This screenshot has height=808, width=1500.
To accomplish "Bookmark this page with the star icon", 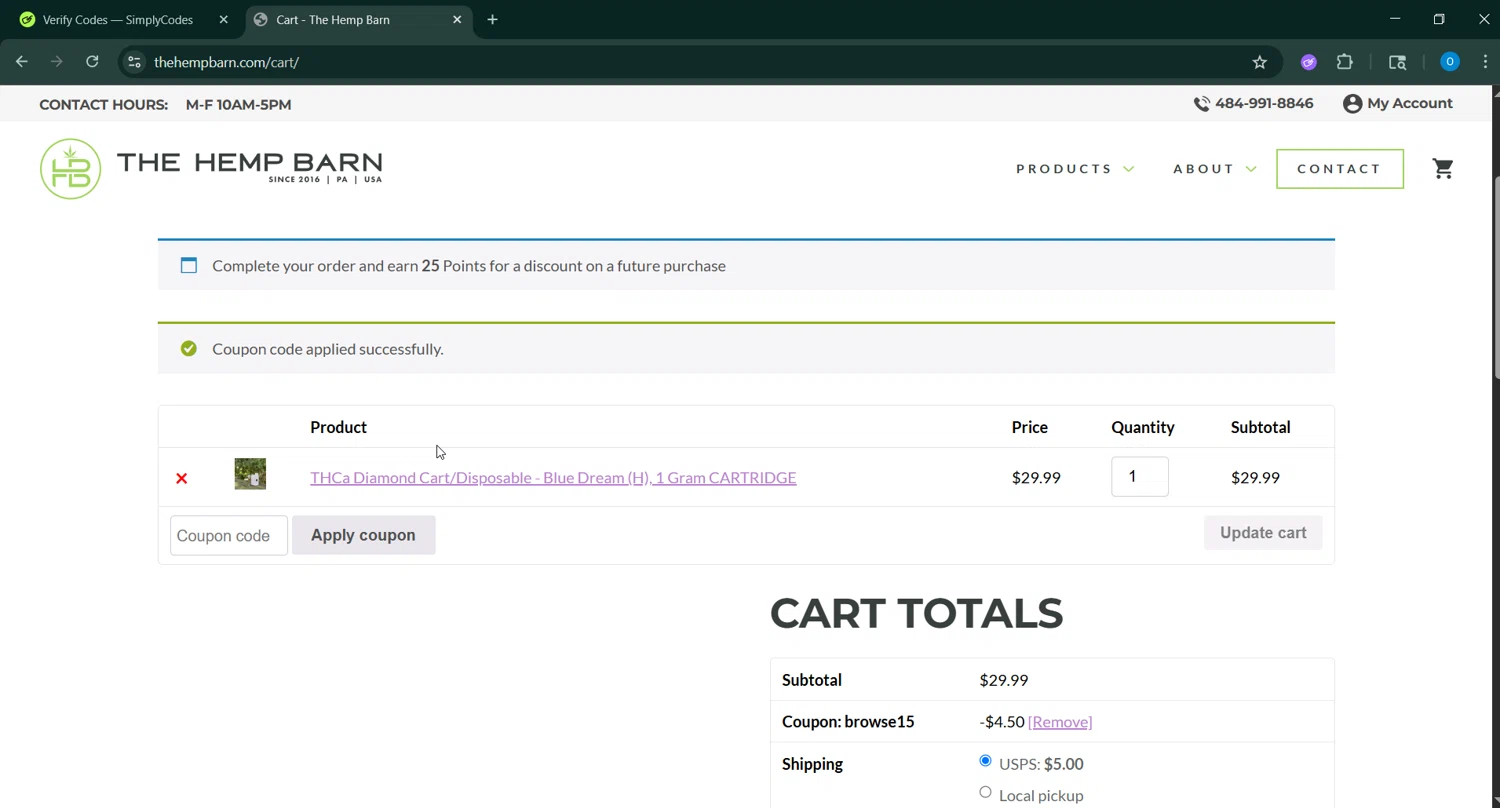I will [1260, 62].
